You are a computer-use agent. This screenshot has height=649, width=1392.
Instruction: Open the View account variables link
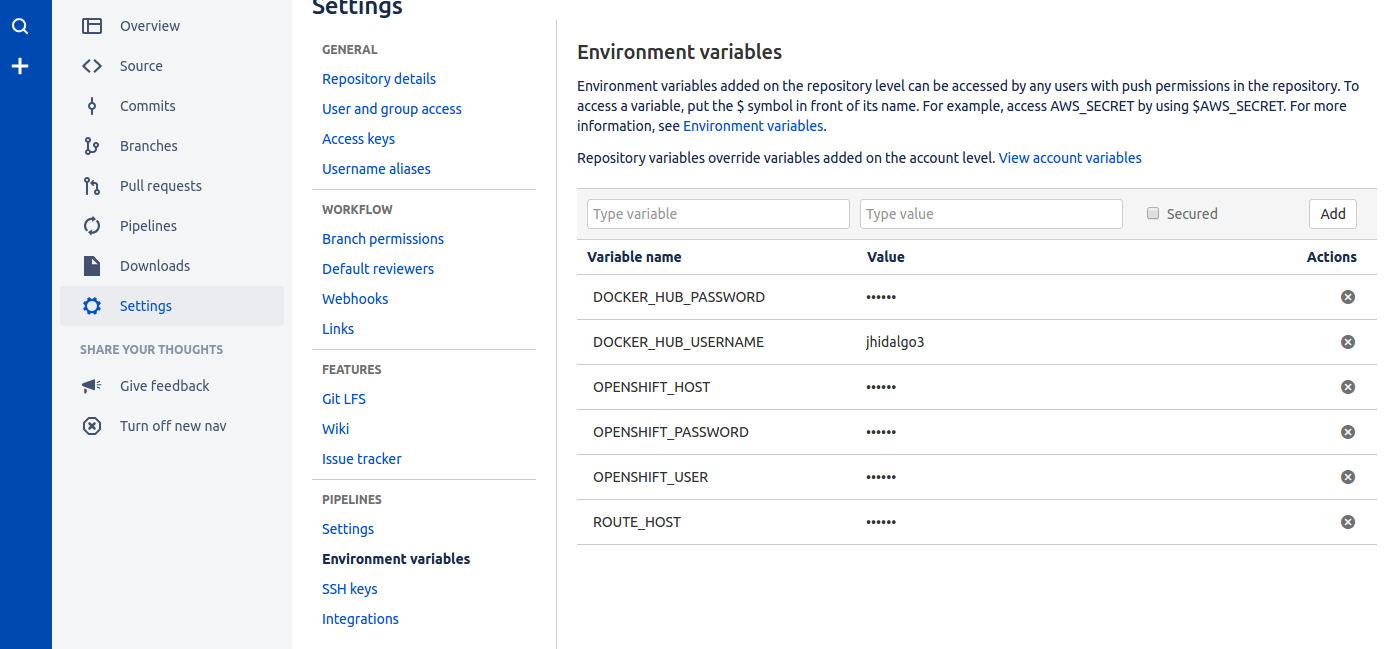click(x=1070, y=158)
